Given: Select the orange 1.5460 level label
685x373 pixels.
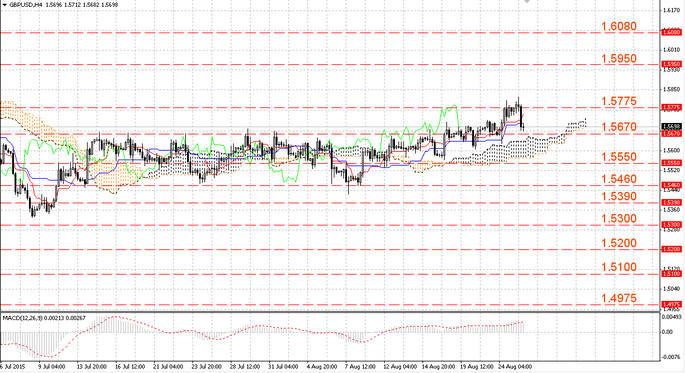Looking at the screenshot, I should coord(619,179).
